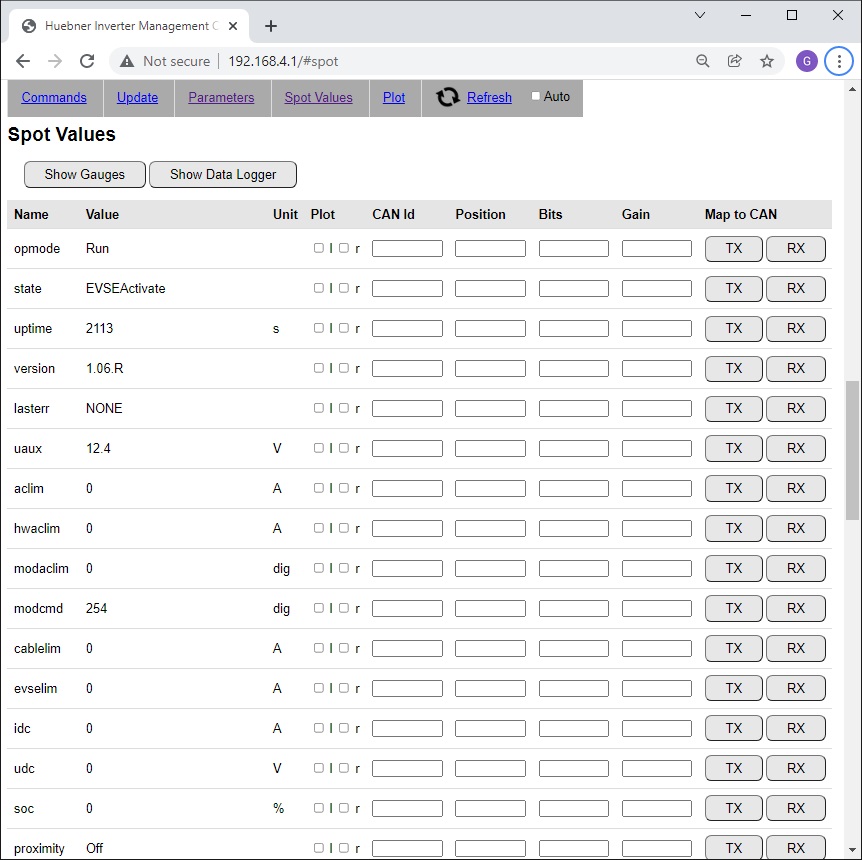The width and height of the screenshot is (862, 860).
Task: Click the zoom magnifier icon in address bar
Action: (703, 61)
